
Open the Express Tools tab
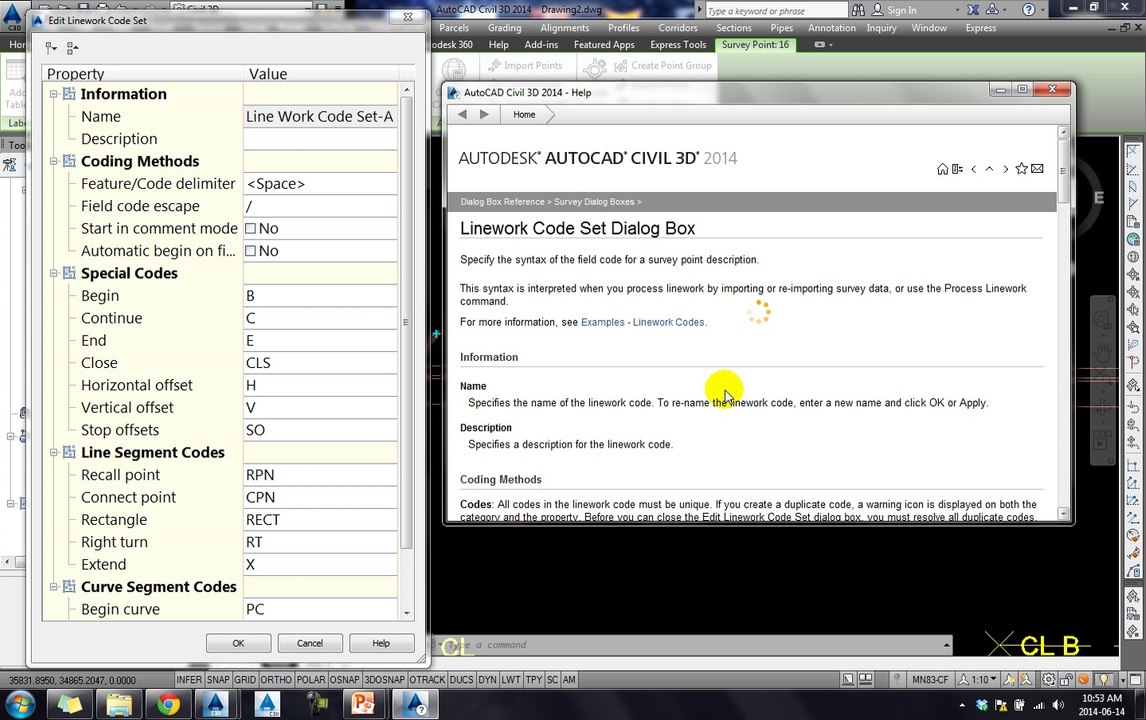tap(678, 45)
